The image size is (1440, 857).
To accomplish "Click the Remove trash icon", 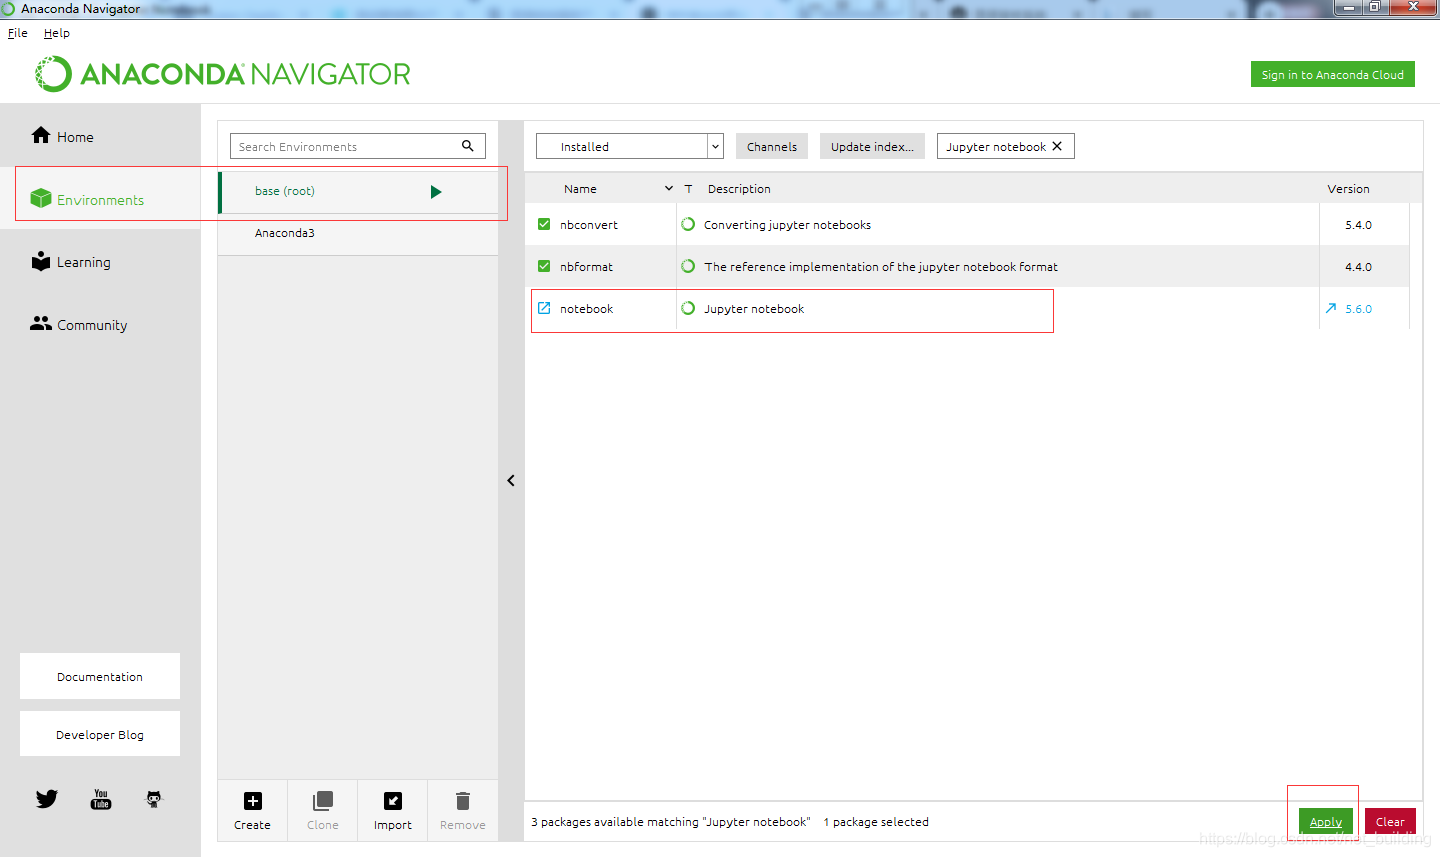I will coord(463,801).
